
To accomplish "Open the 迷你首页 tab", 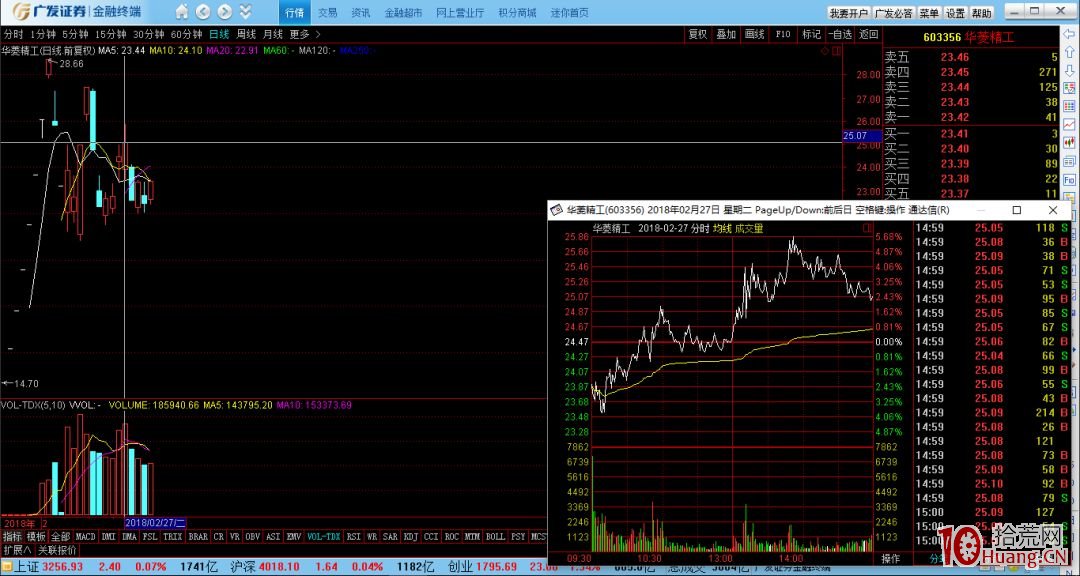I will pos(570,12).
